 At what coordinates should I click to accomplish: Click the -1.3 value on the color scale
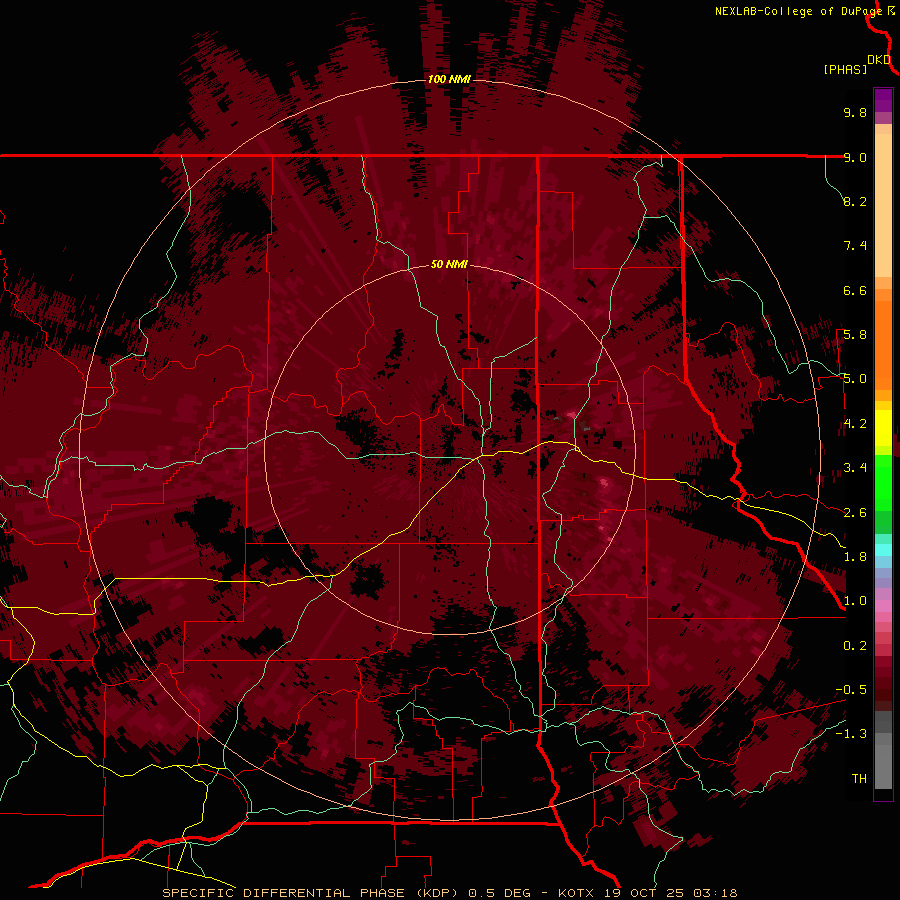pos(851,734)
